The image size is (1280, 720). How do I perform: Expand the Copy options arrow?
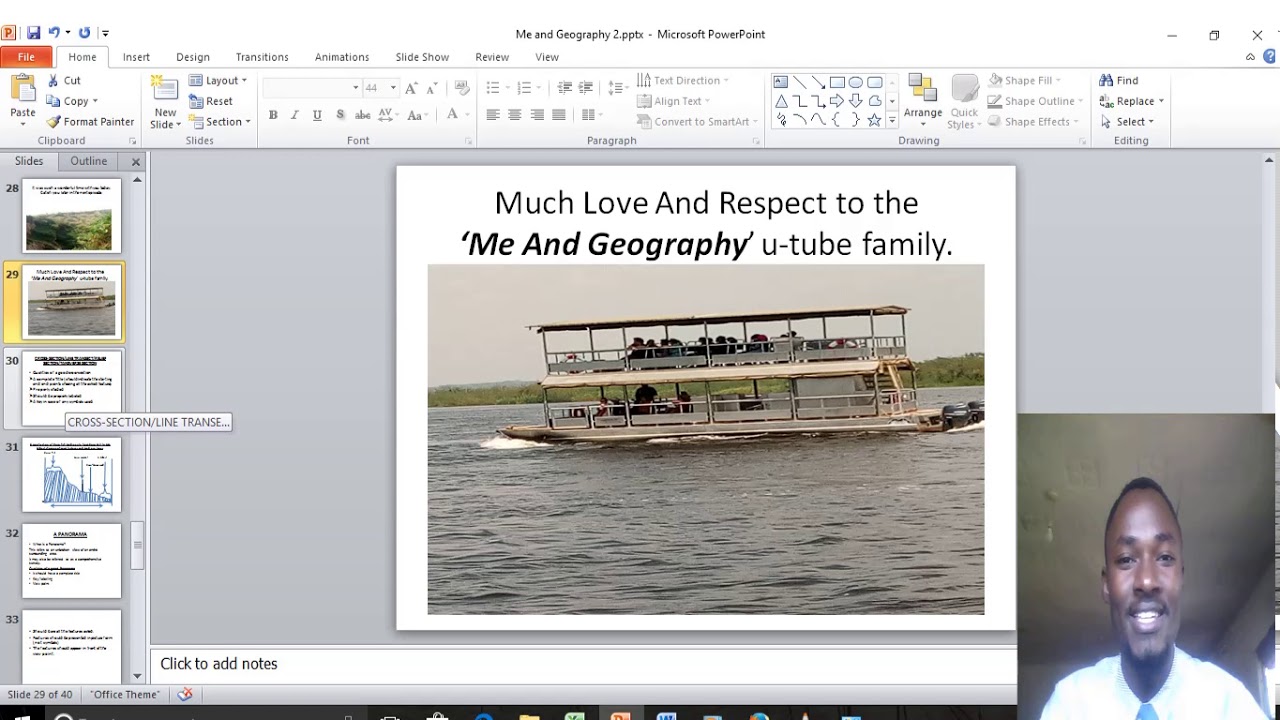point(95,101)
